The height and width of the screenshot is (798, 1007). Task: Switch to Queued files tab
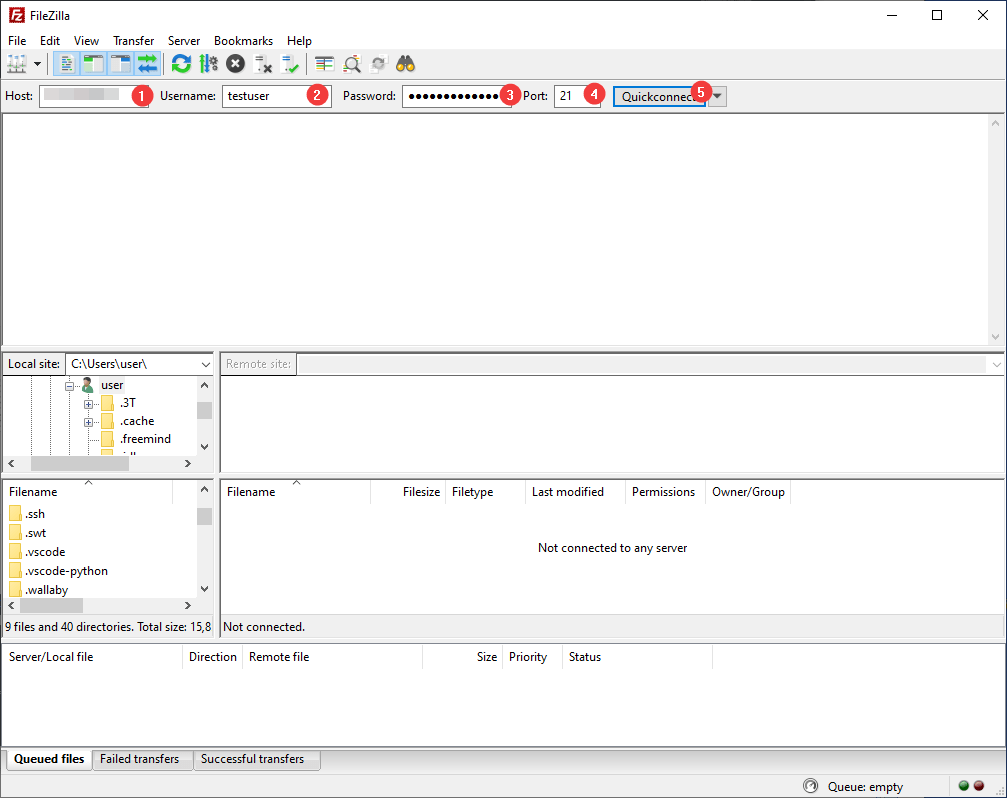pos(49,759)
